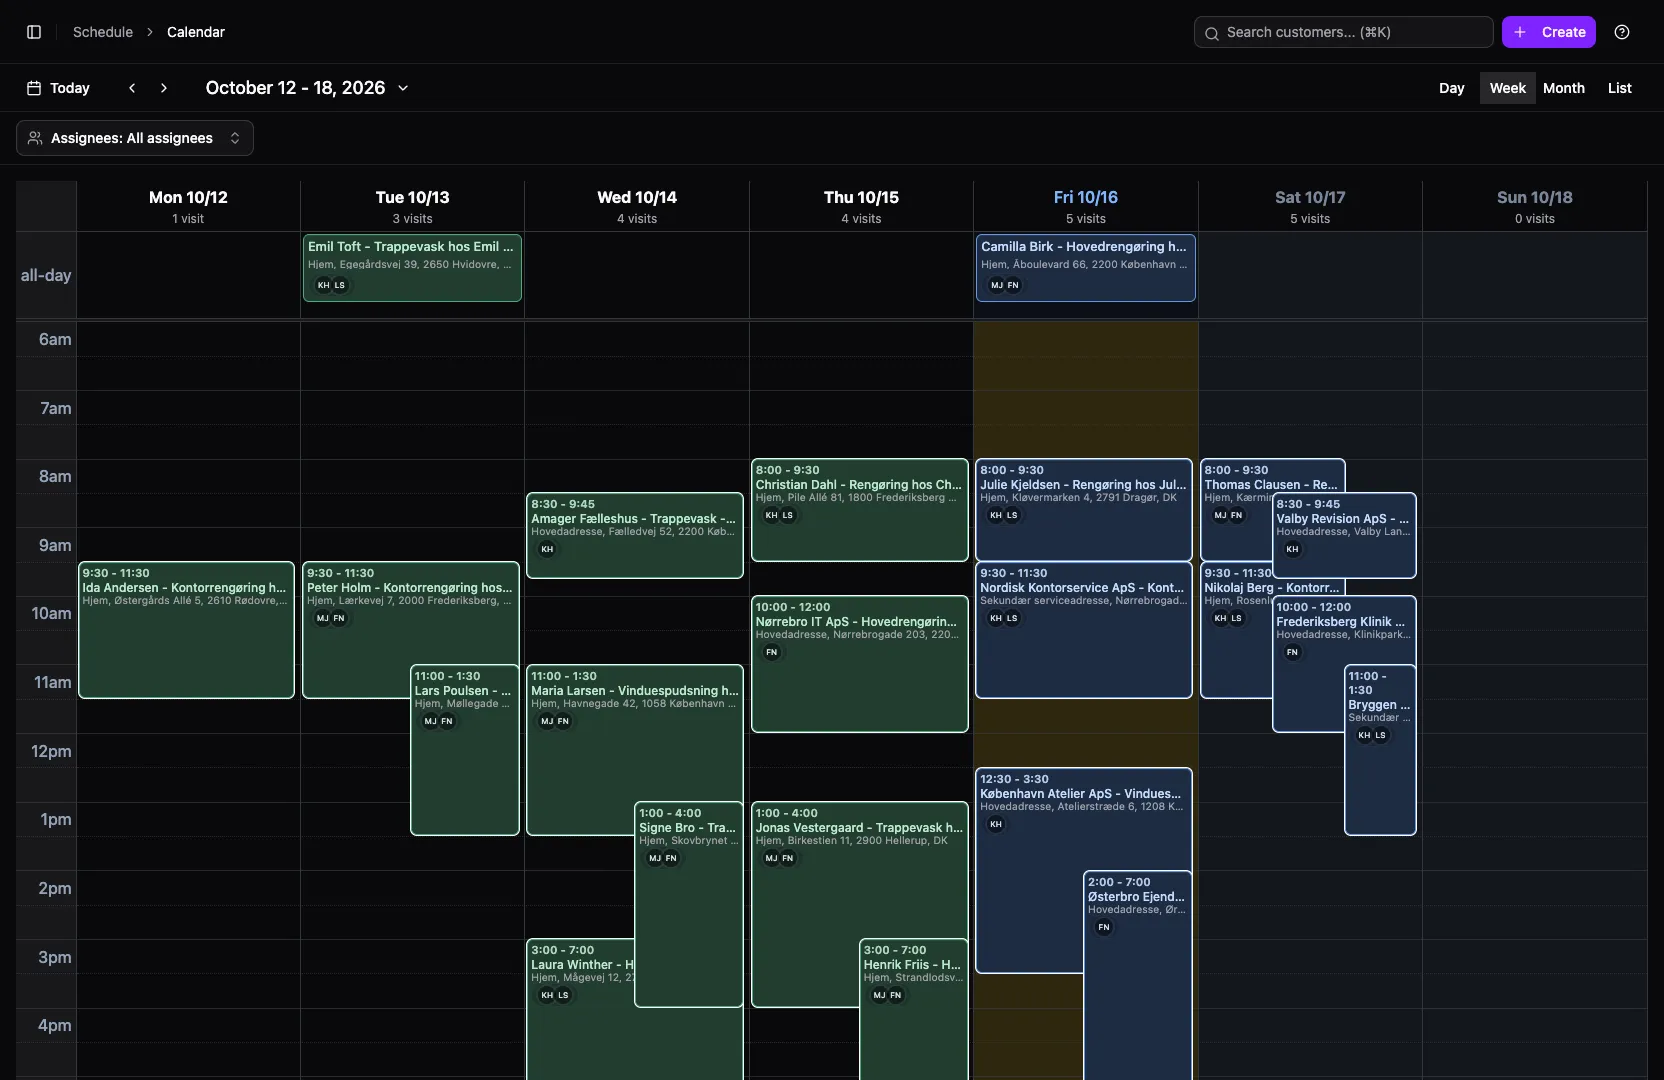
Task: Click KH badge on København Atelier visit
Action: 996,824
